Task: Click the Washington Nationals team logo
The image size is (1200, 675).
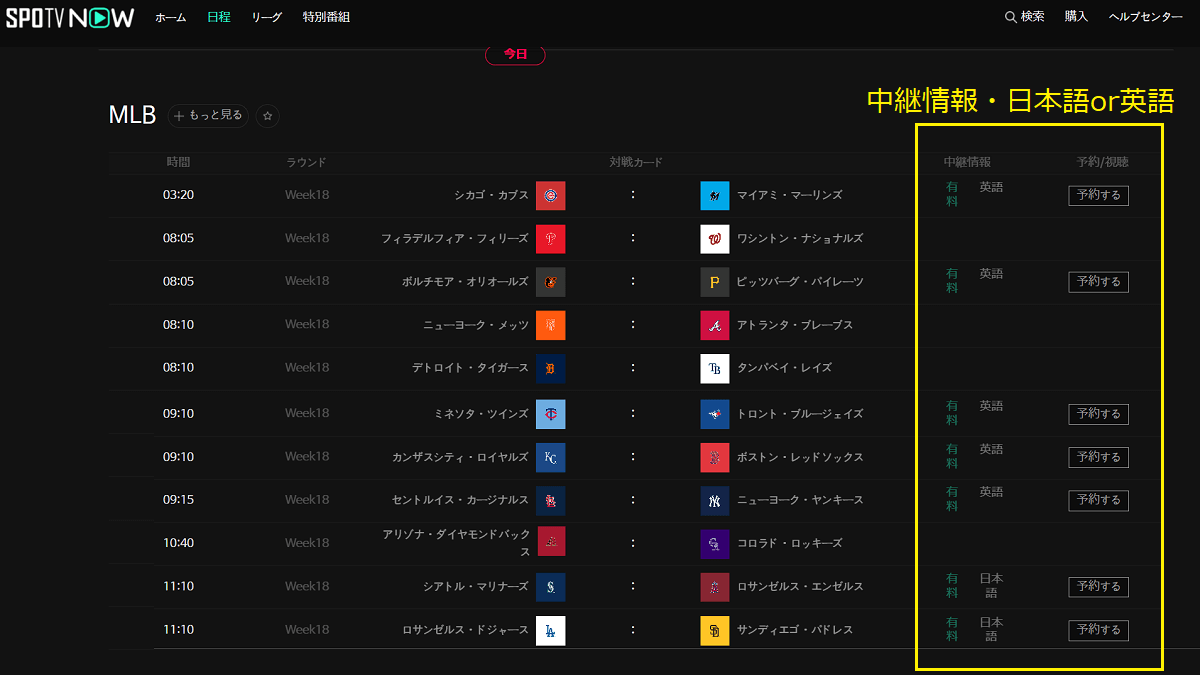Action: (x=715, y=239)
